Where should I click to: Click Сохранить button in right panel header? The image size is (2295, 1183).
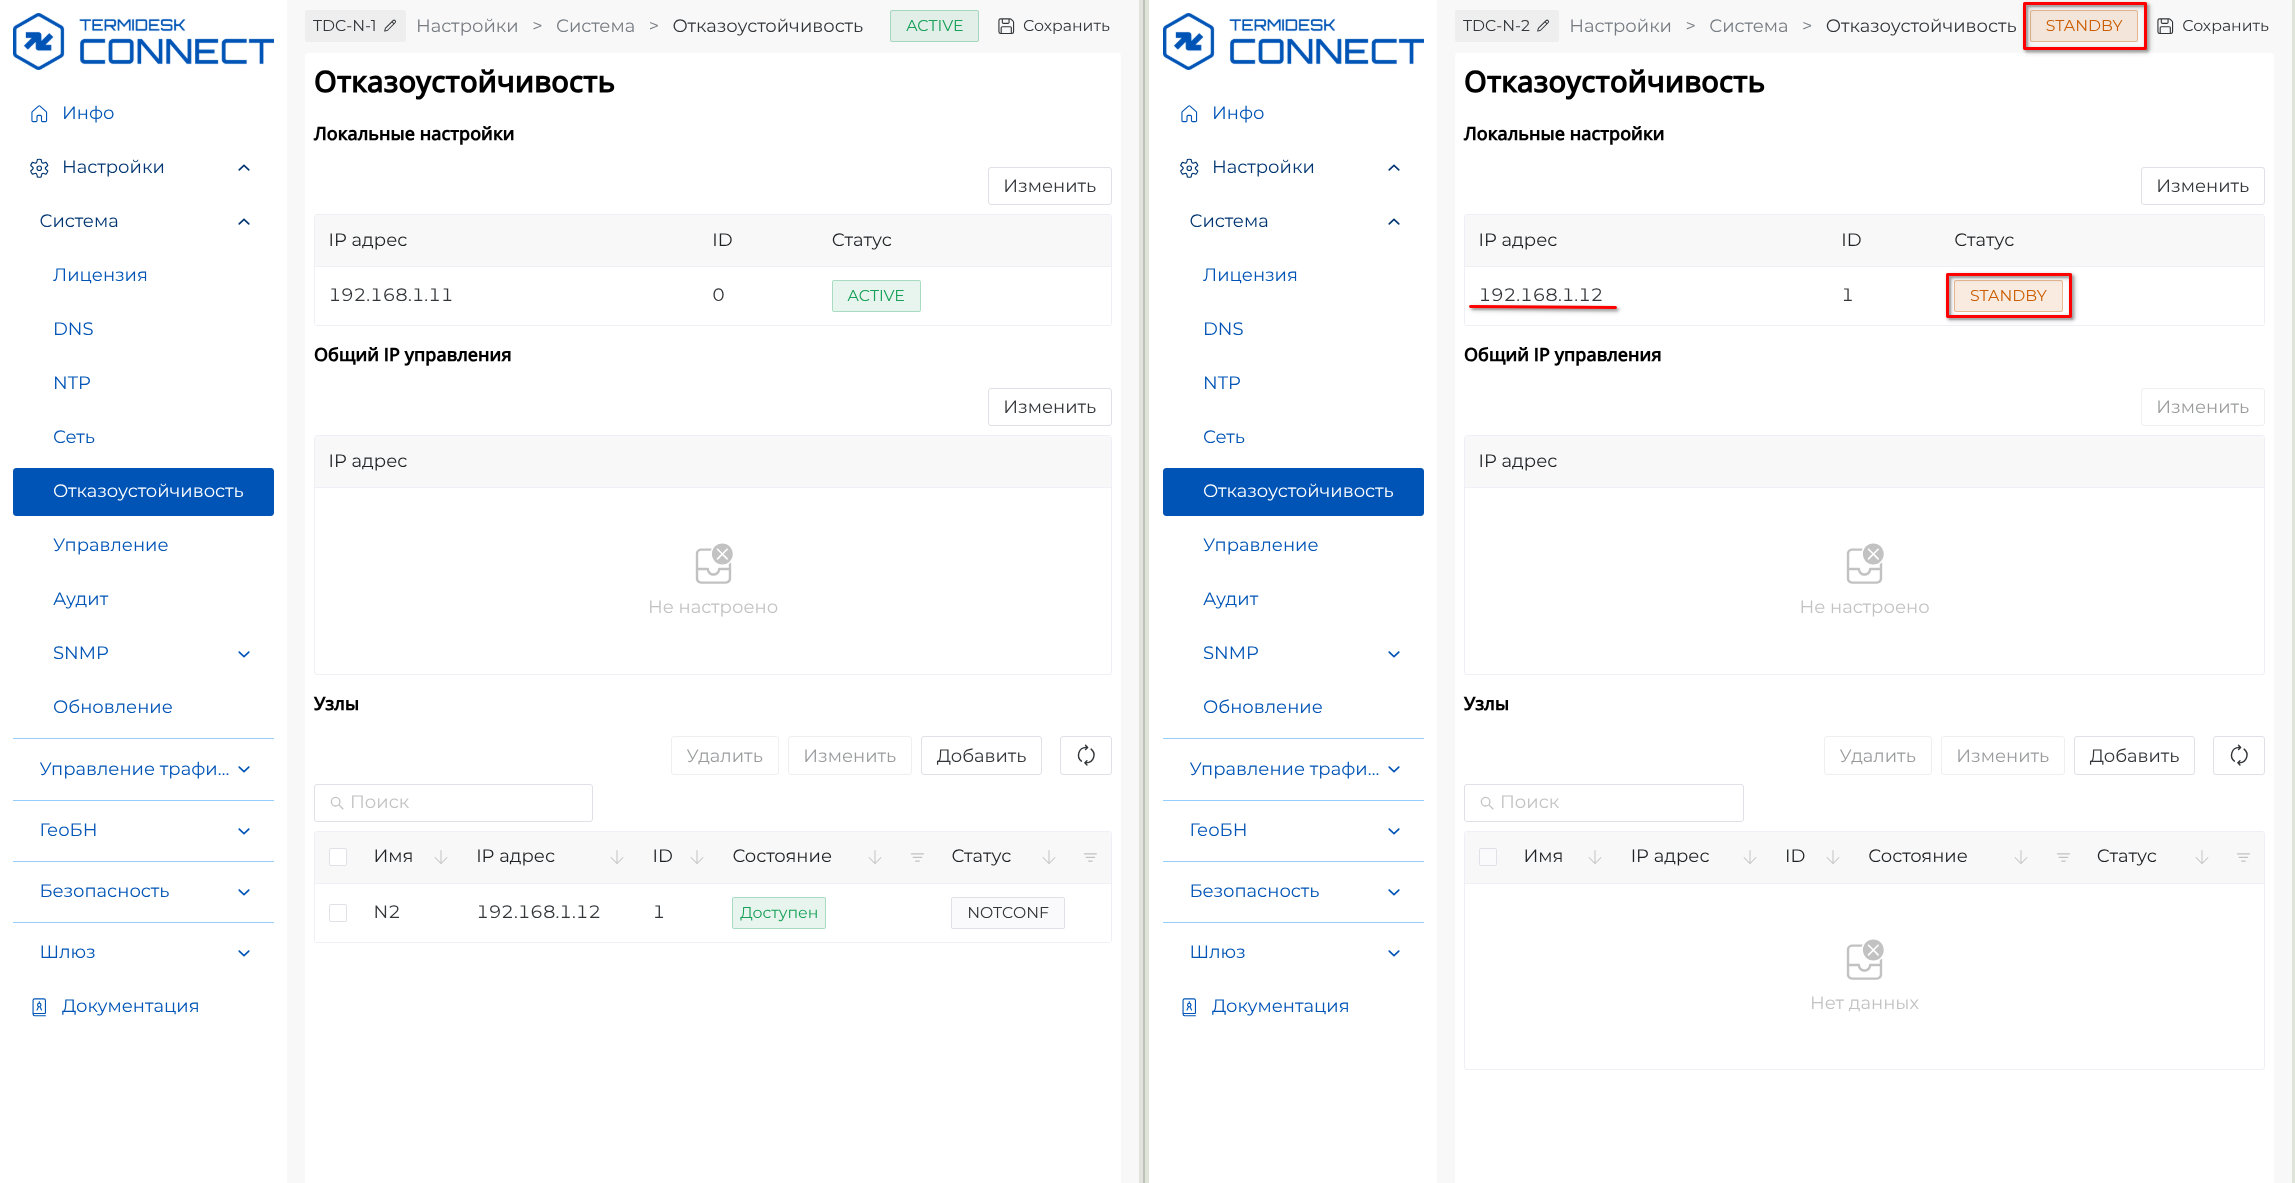point(2212,26)
